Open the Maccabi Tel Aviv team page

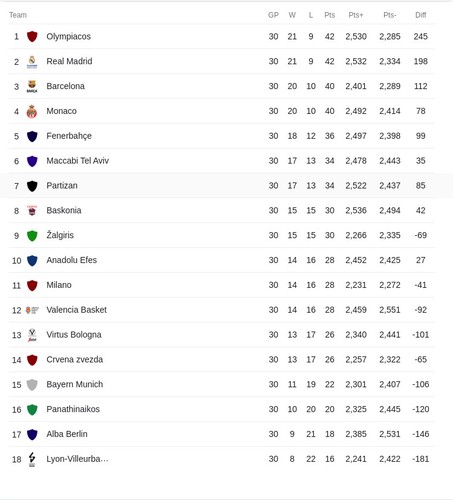(78, 161)
